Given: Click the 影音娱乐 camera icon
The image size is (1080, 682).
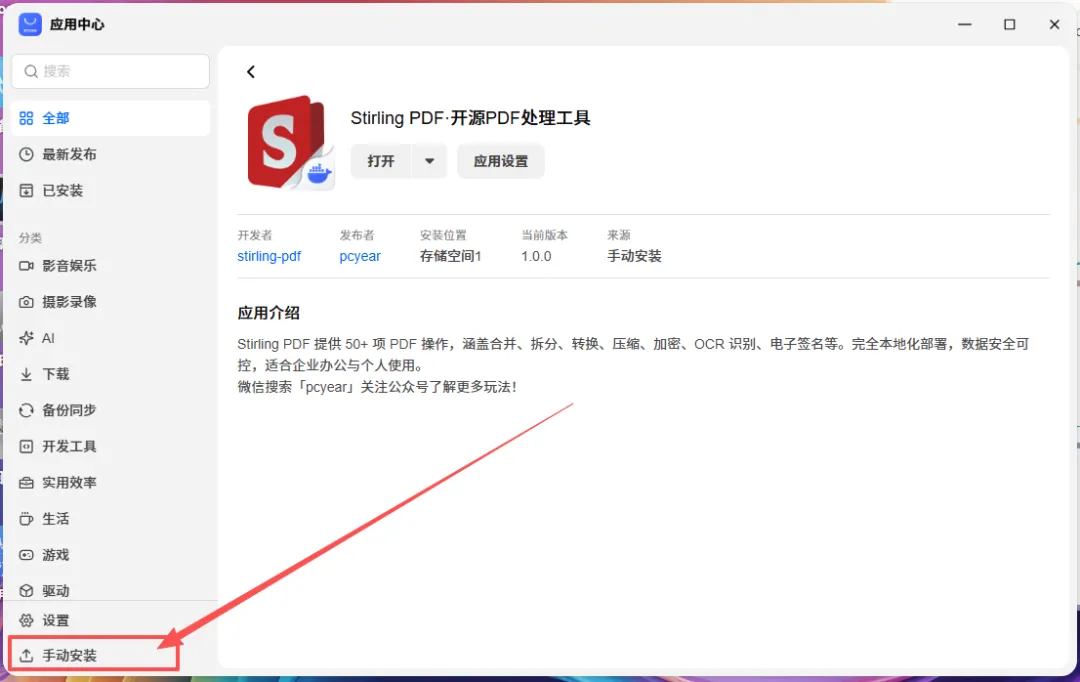Looking at the screenshot, I should pyautogui.click(x=26, y=266).
